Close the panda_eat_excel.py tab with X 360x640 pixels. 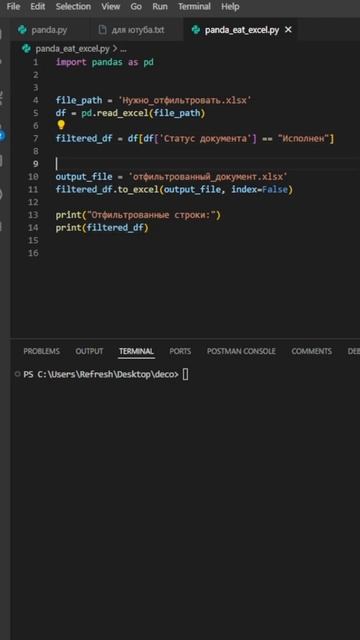click(x=288, y=30)
